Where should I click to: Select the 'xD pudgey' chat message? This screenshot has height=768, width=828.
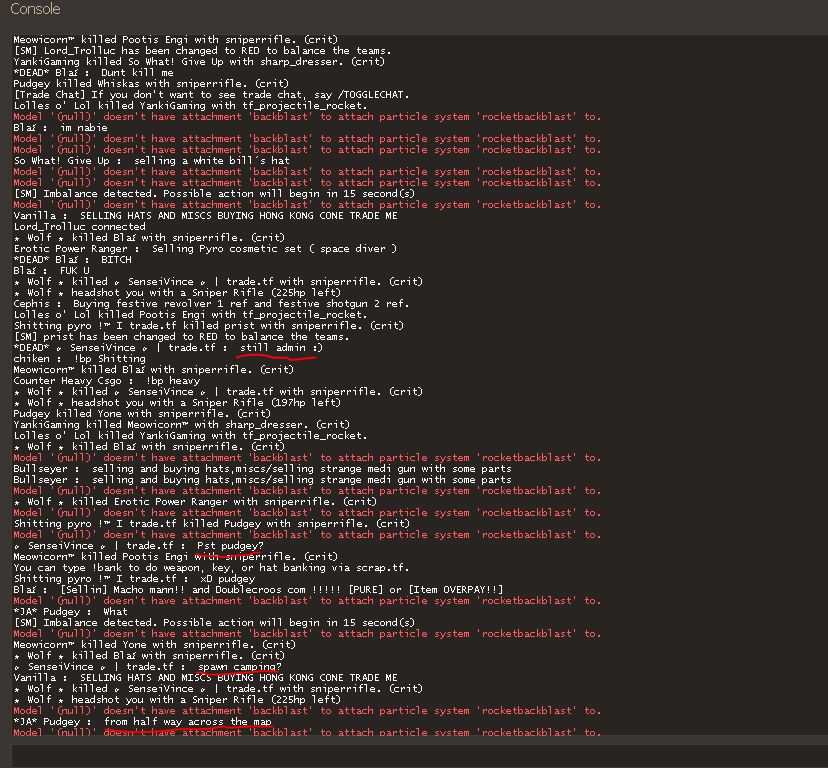(x=134, y=579)
